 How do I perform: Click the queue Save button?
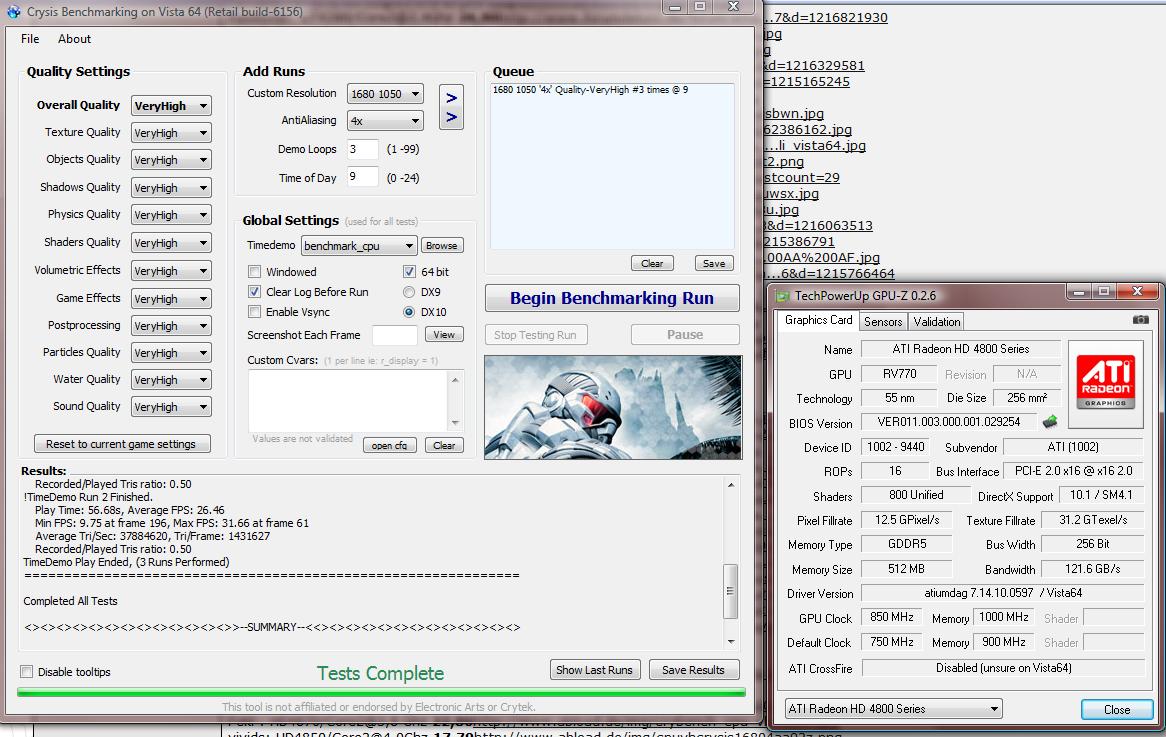pos(714,263)
